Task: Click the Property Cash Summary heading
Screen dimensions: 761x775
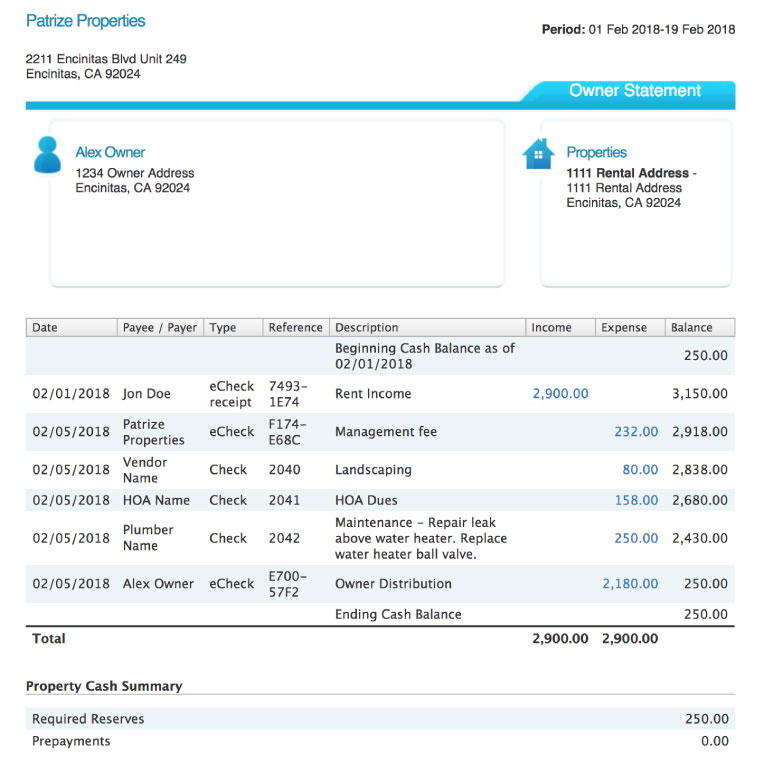Action: 104,686
